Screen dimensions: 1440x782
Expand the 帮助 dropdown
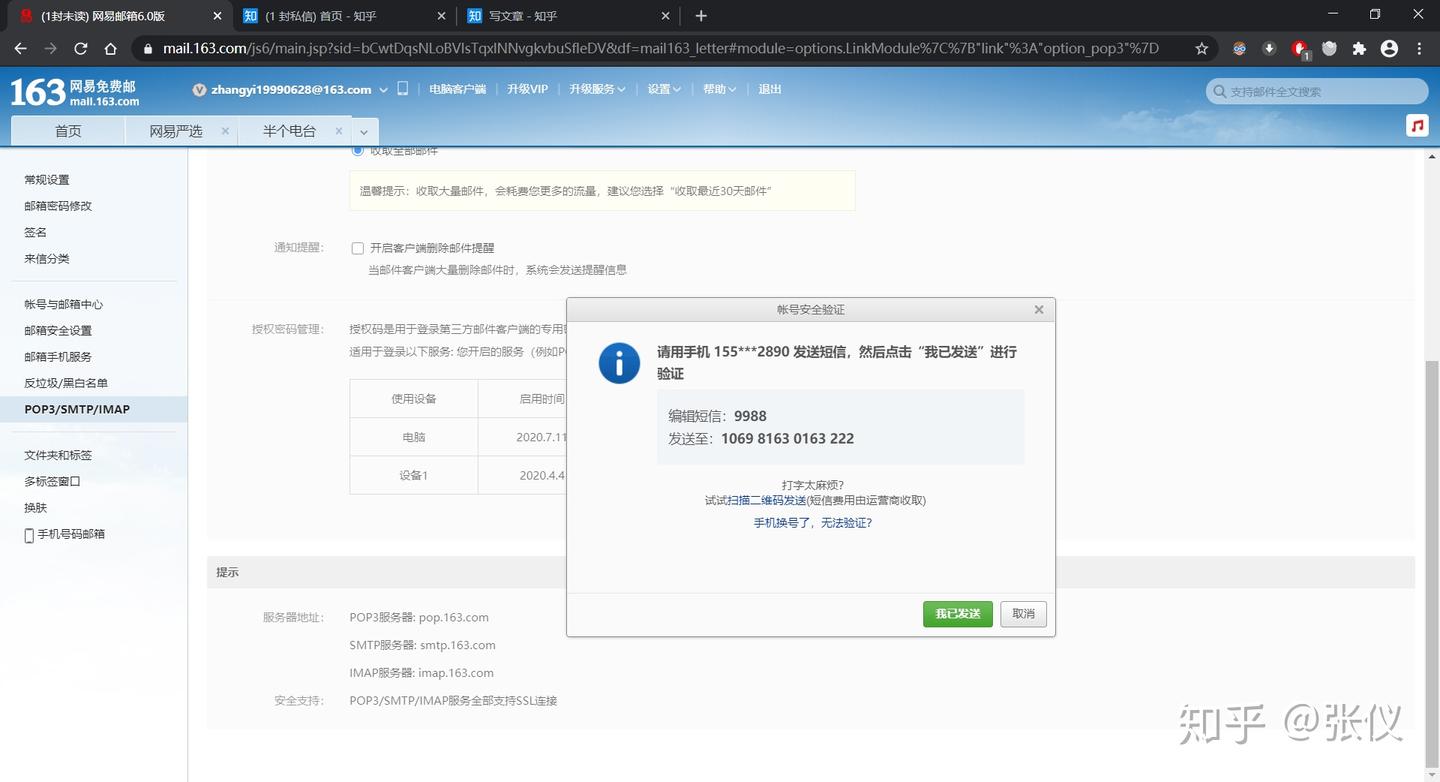point(716,89)
